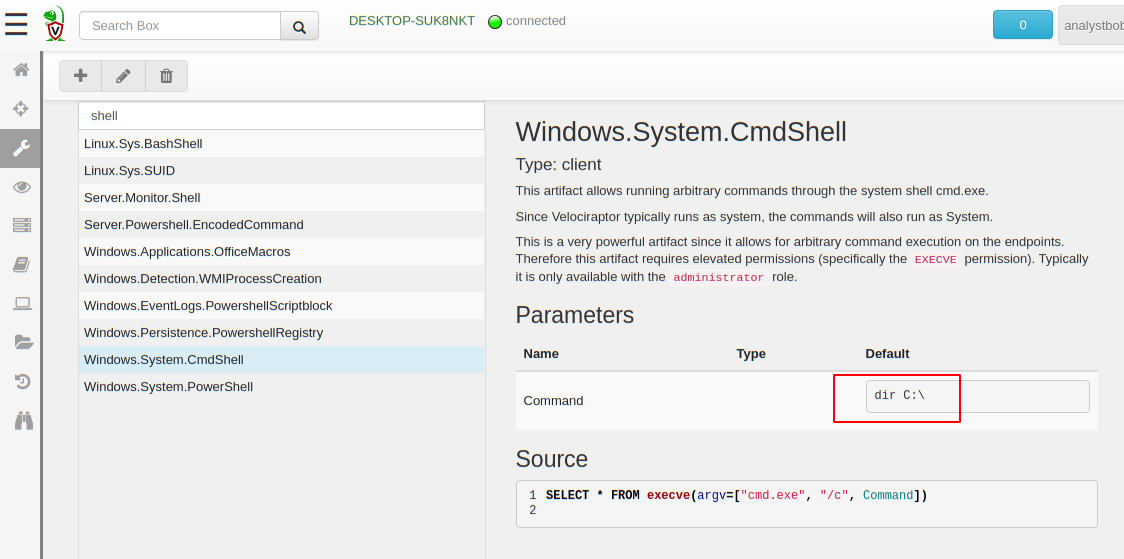Edit artifact using the pencil button
1124x559 pixels.
[x=123, y=76]
